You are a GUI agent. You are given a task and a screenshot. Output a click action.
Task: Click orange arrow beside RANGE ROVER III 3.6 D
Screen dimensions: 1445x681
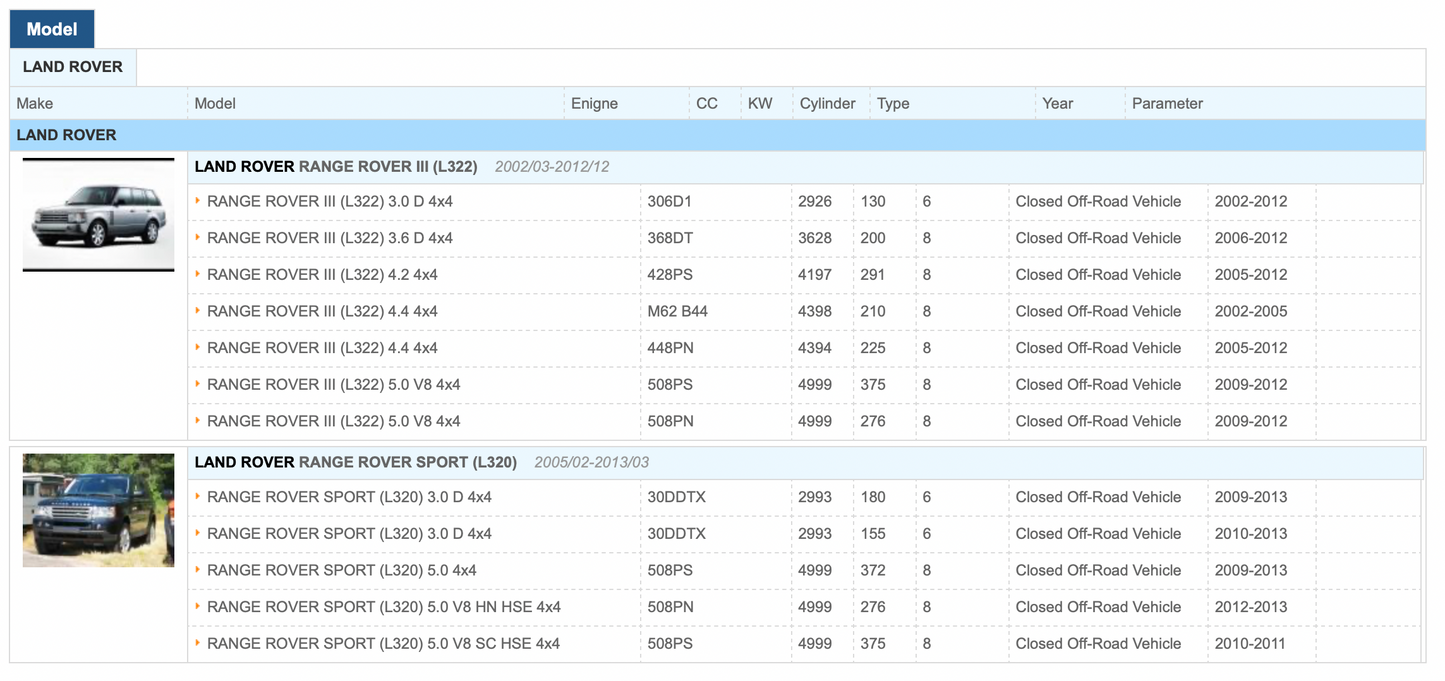pos(198,238)
